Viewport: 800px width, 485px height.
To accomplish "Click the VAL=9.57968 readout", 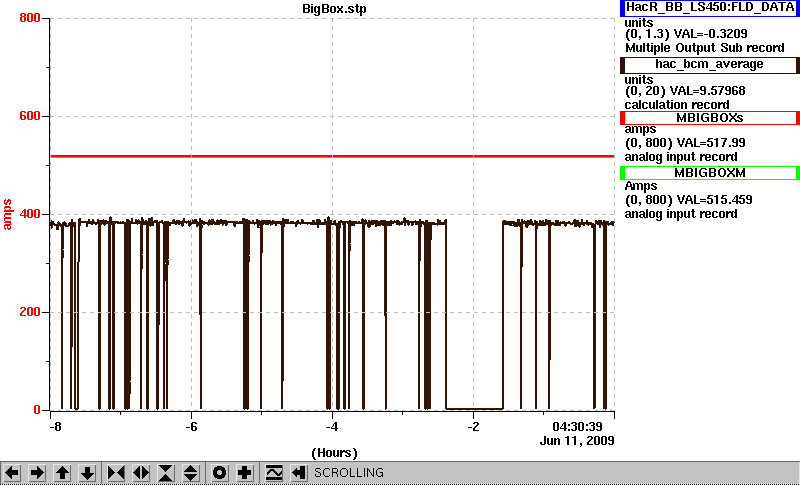I will coord(710,91).
